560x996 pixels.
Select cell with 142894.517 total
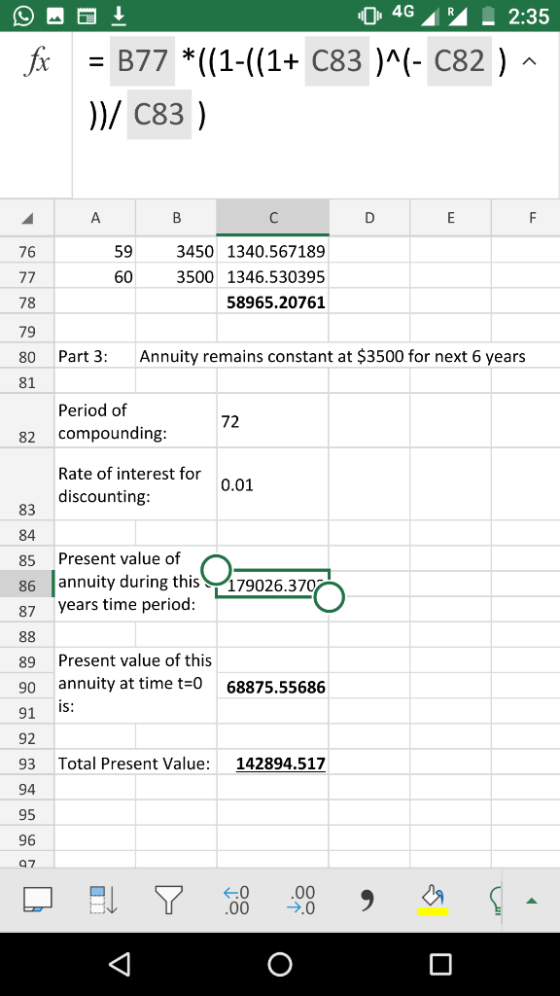click(272, 763)
